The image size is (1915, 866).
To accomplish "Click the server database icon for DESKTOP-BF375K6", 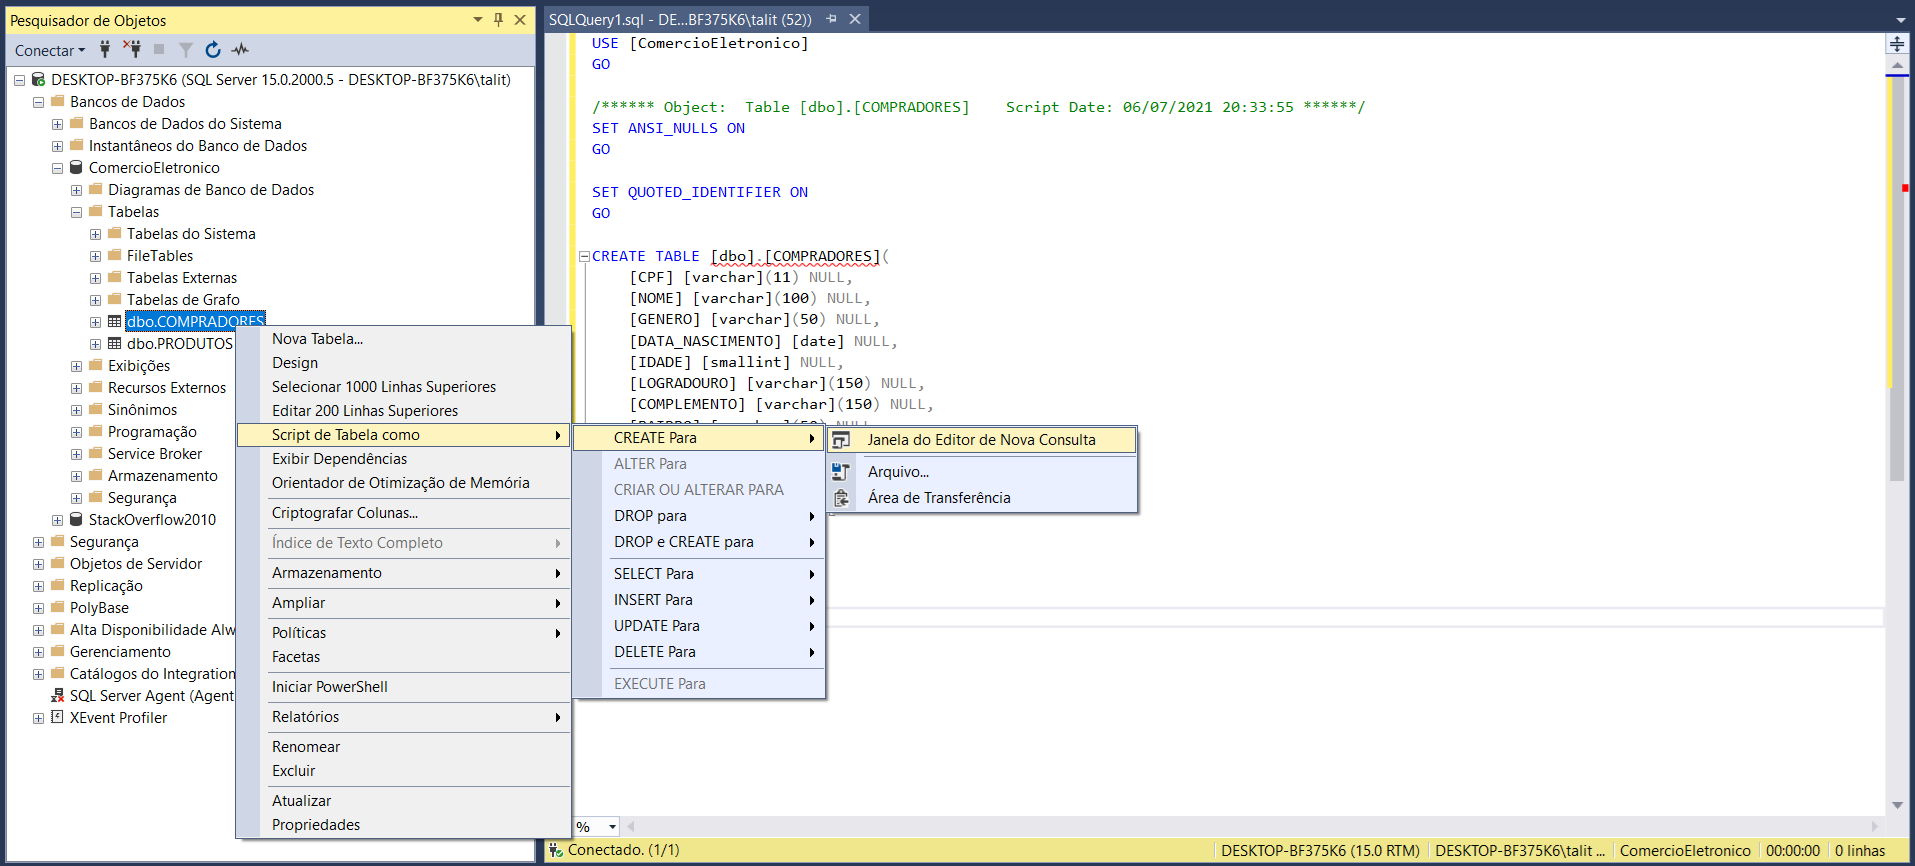I will coord(38,79).
